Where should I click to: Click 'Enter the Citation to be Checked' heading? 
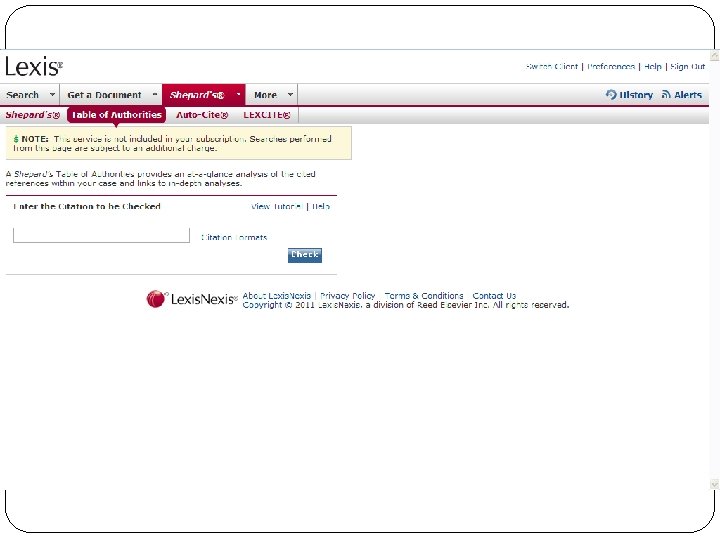87,207
